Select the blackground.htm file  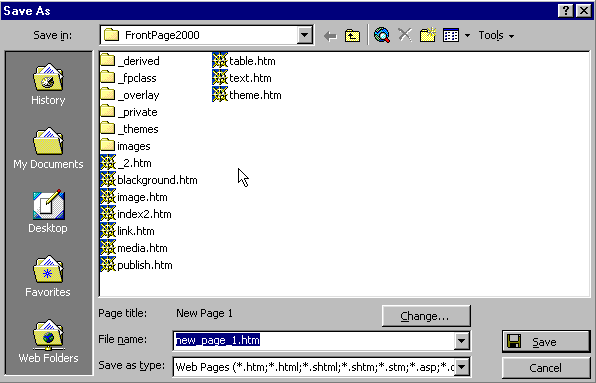(149, 180)
